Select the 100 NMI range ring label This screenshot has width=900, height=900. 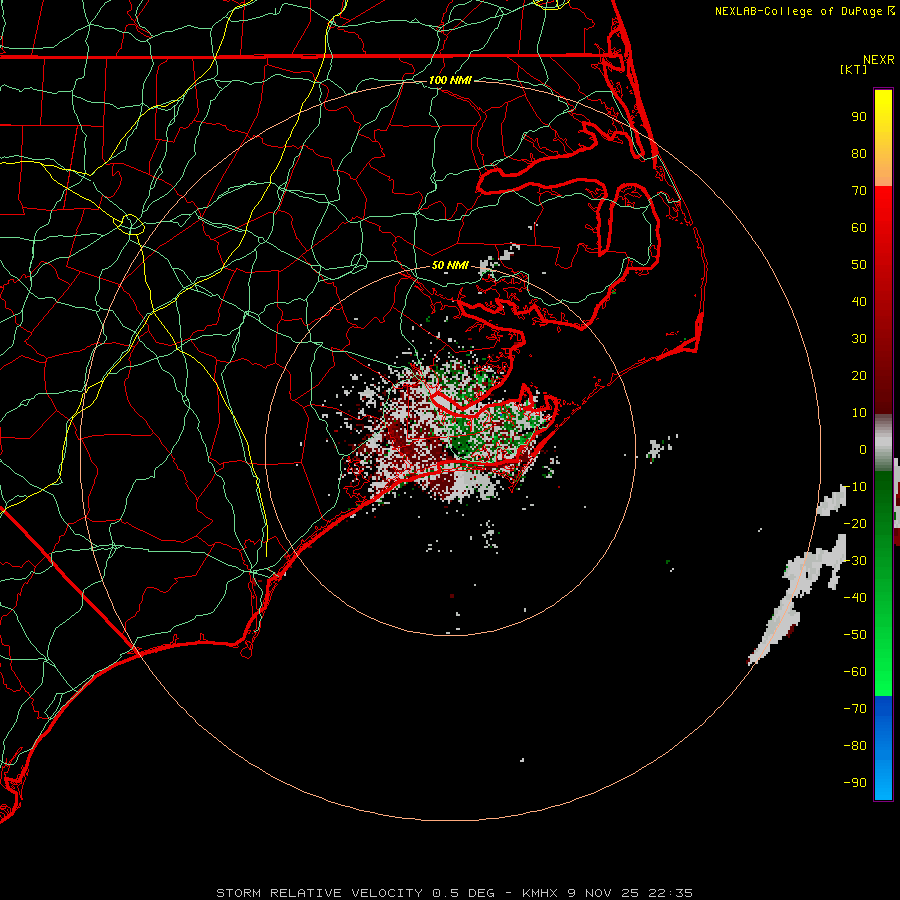(450, 80)
